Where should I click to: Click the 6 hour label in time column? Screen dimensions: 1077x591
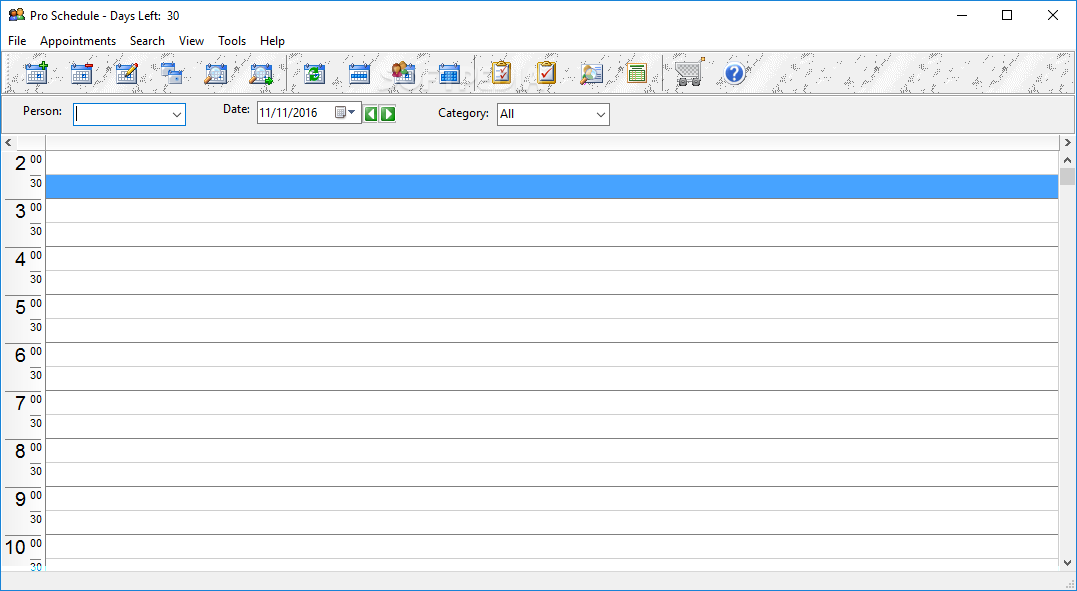click(20, 356)
